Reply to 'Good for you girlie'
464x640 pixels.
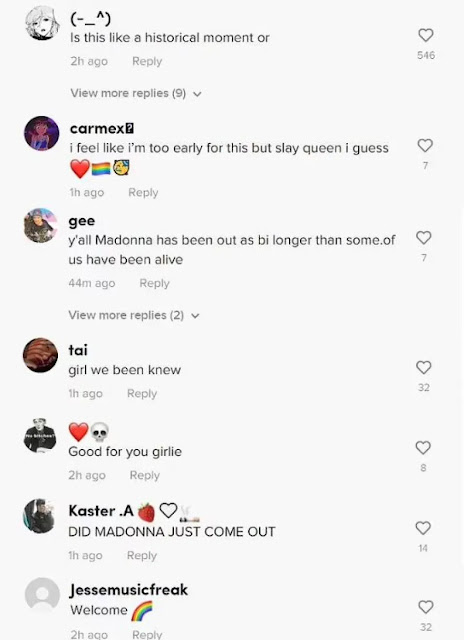pos(144,475)
